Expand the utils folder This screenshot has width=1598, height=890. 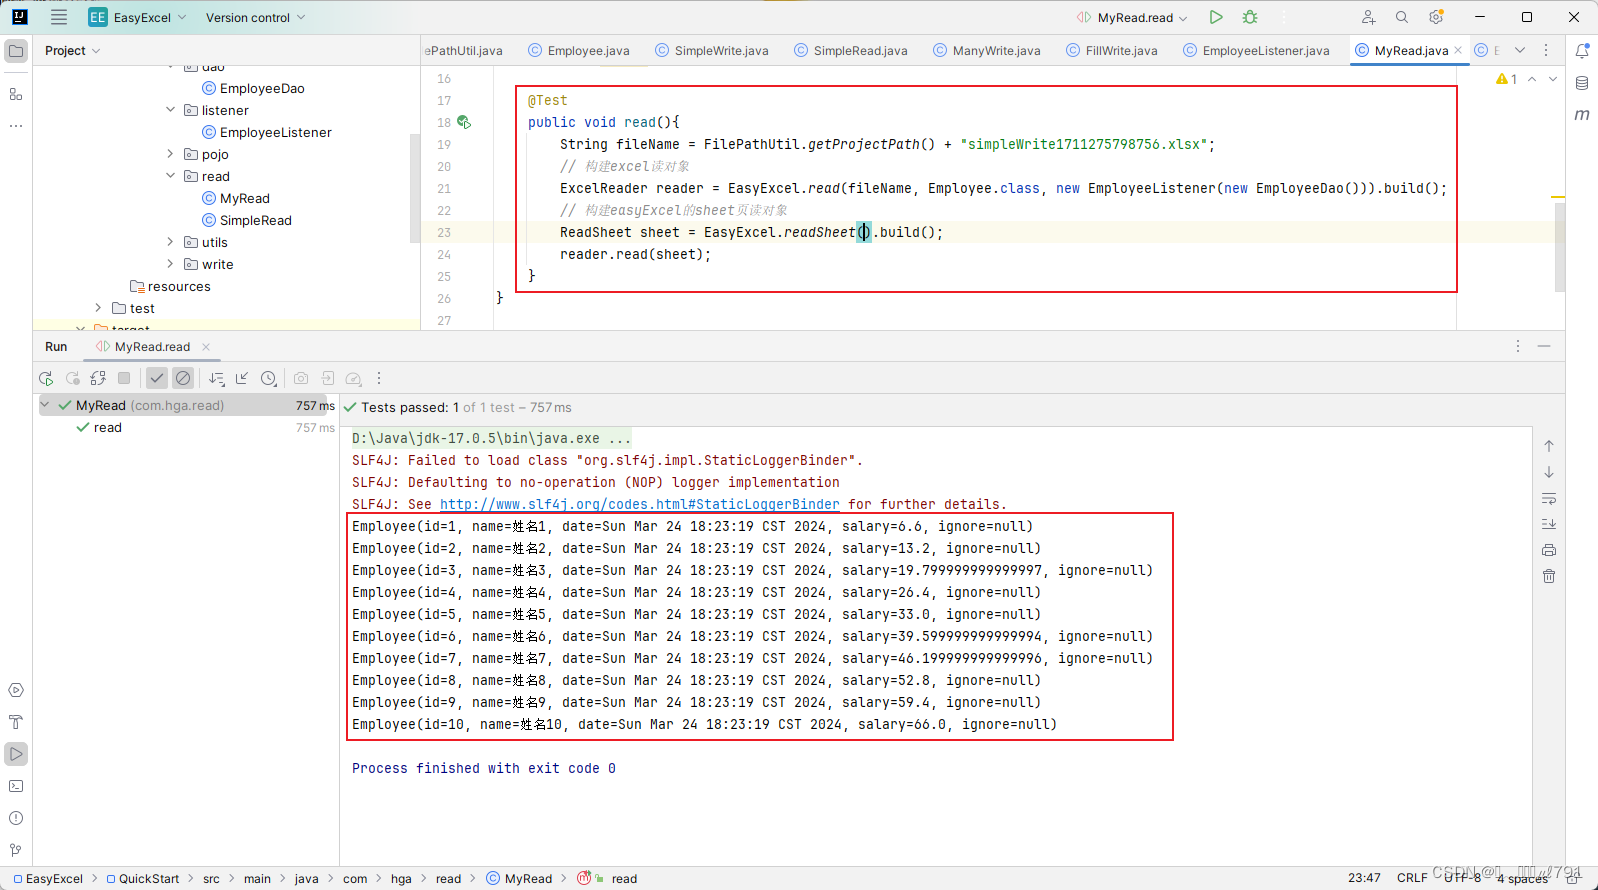(170, 242)
